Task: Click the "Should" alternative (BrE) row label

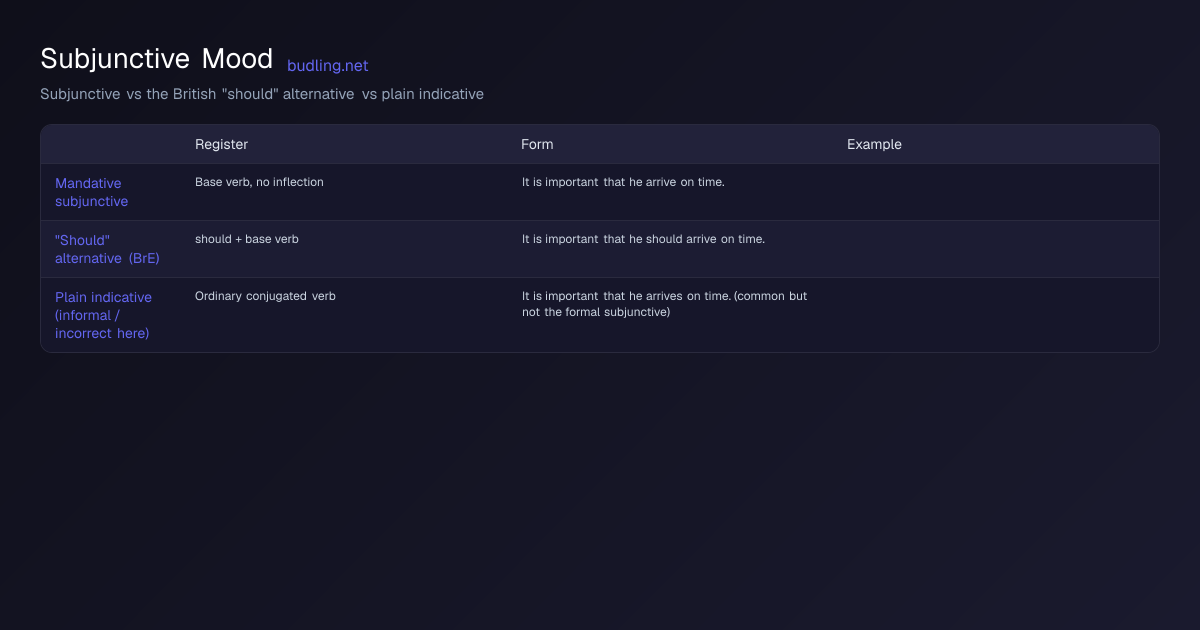Action: tap(107, 249)
